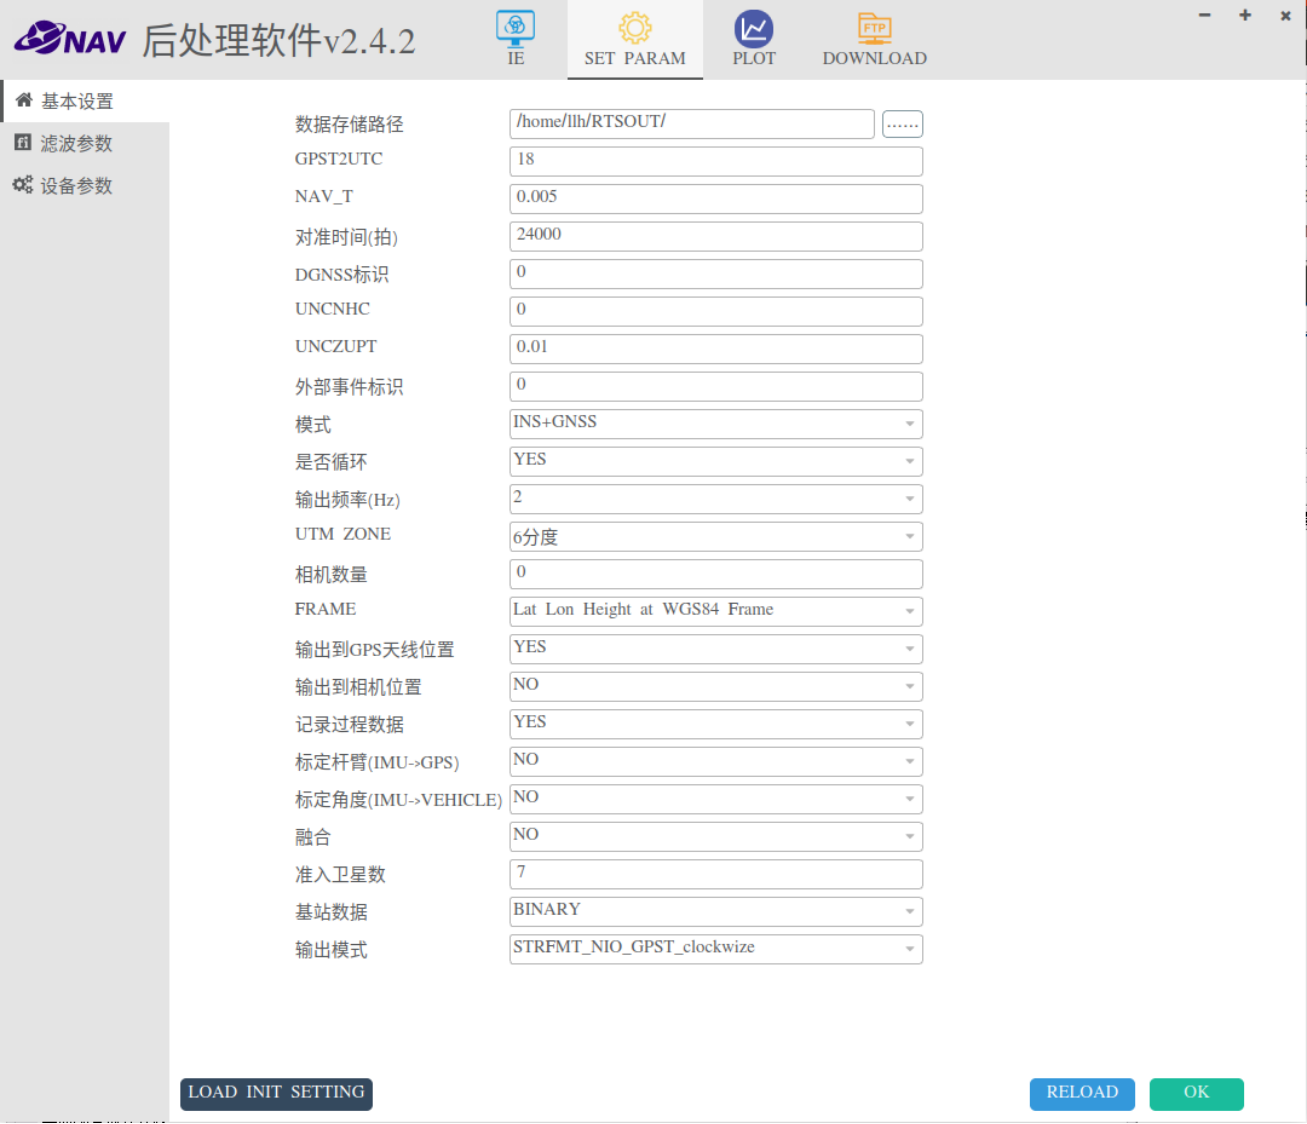Click the LOAD INIT SETTING button
Viewport: 1307px width, 1124px height.
[x=275, y=1094]
